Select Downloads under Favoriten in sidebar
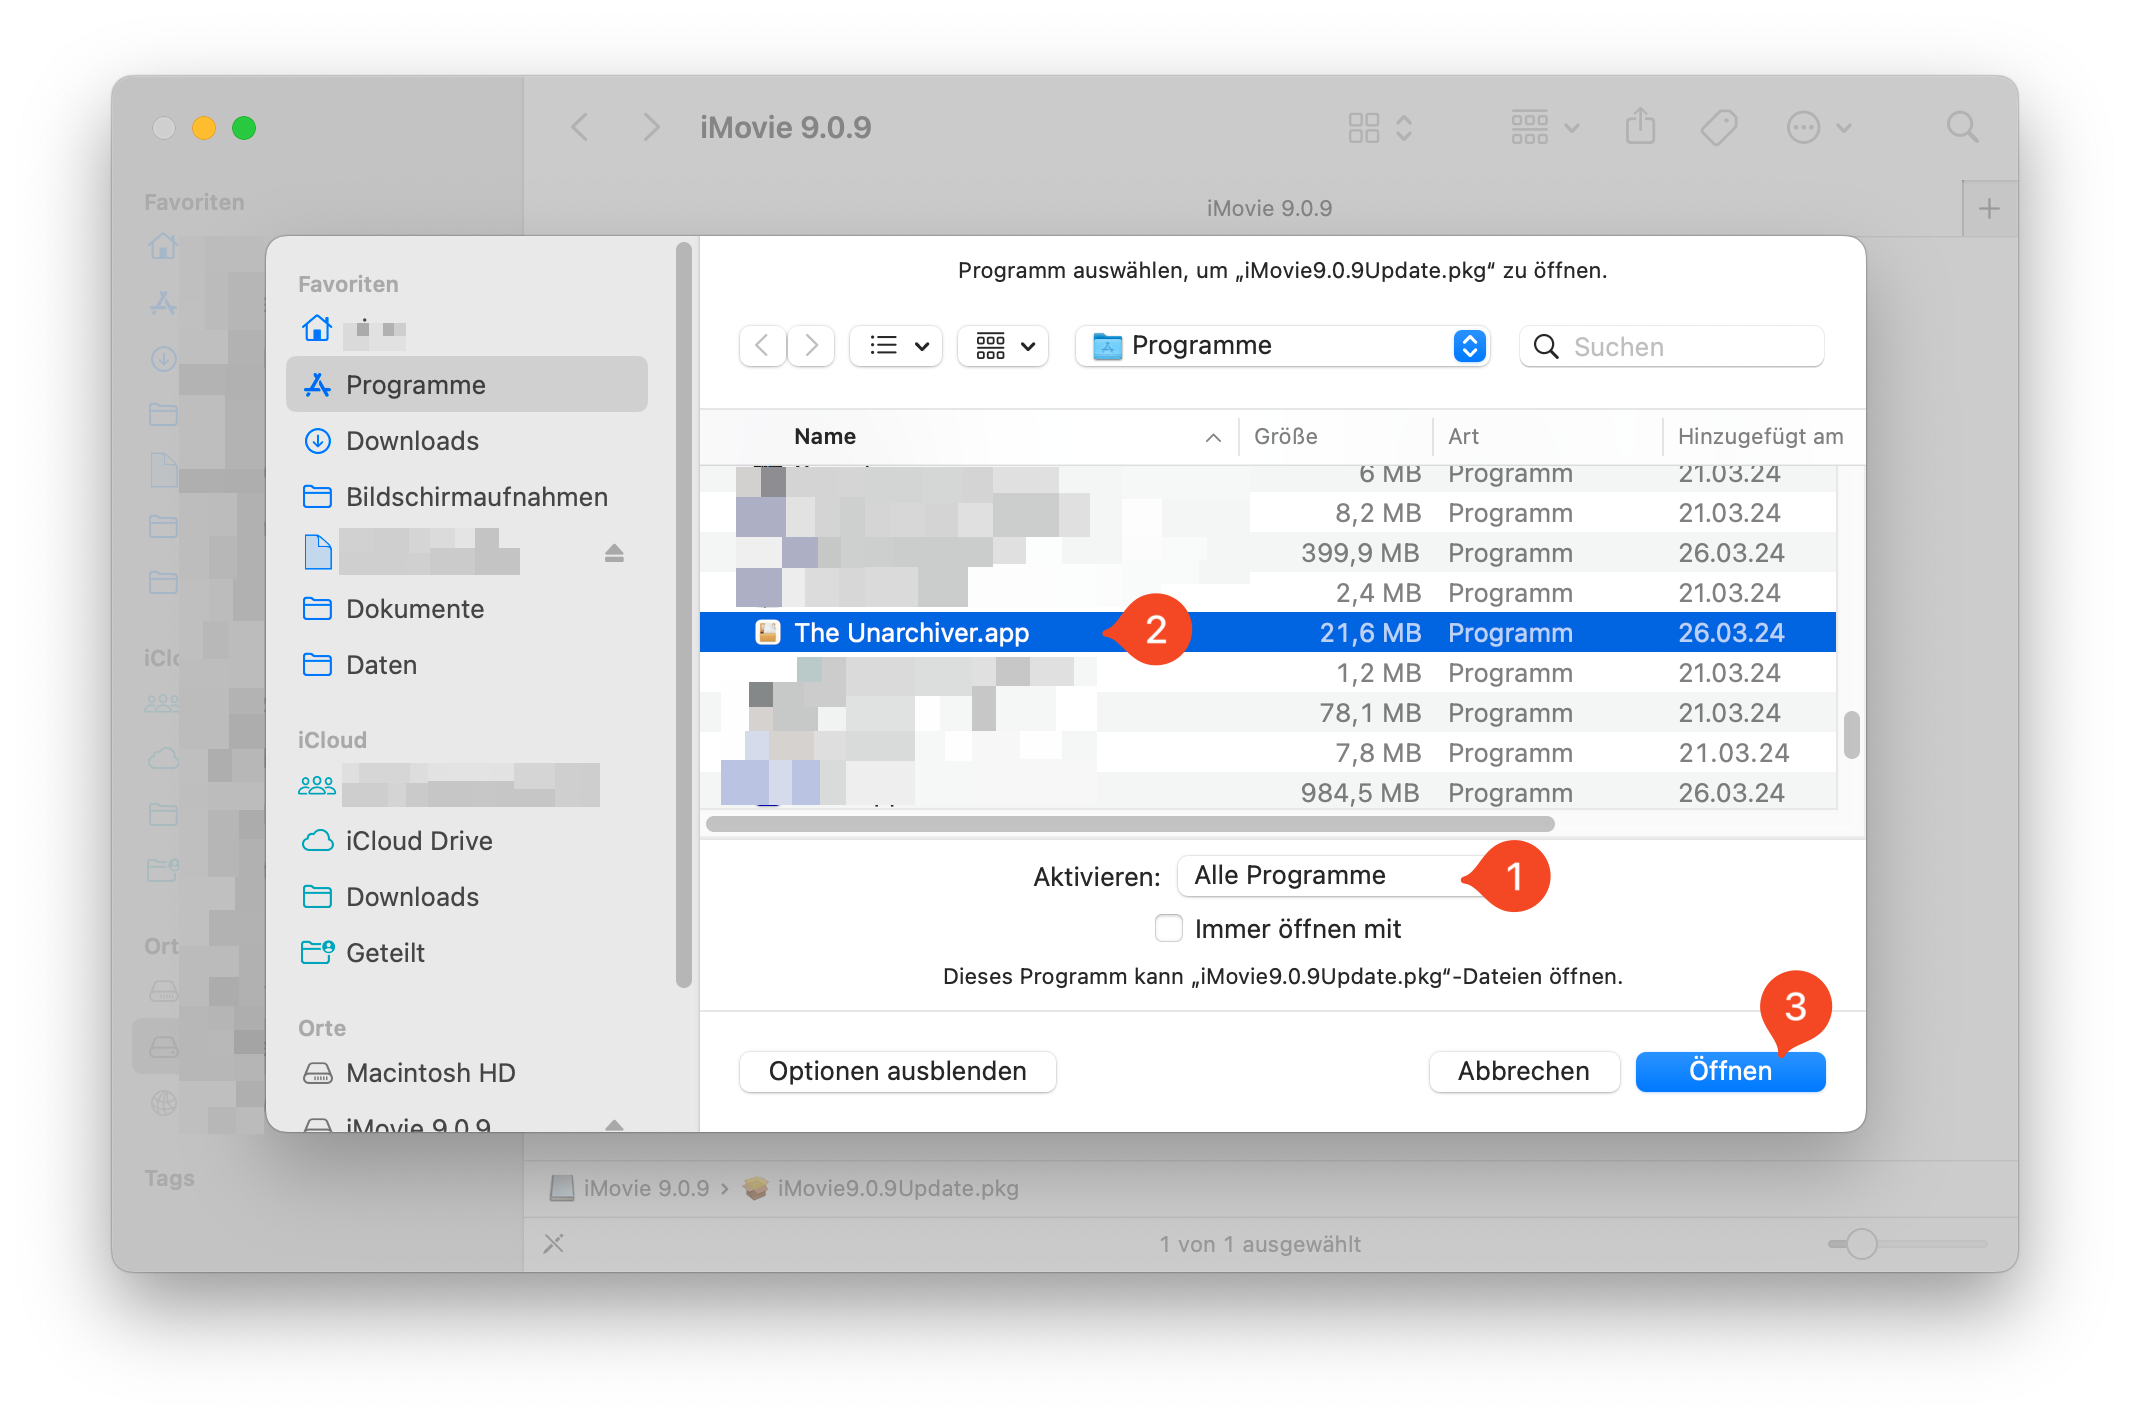 coord(412,441)
